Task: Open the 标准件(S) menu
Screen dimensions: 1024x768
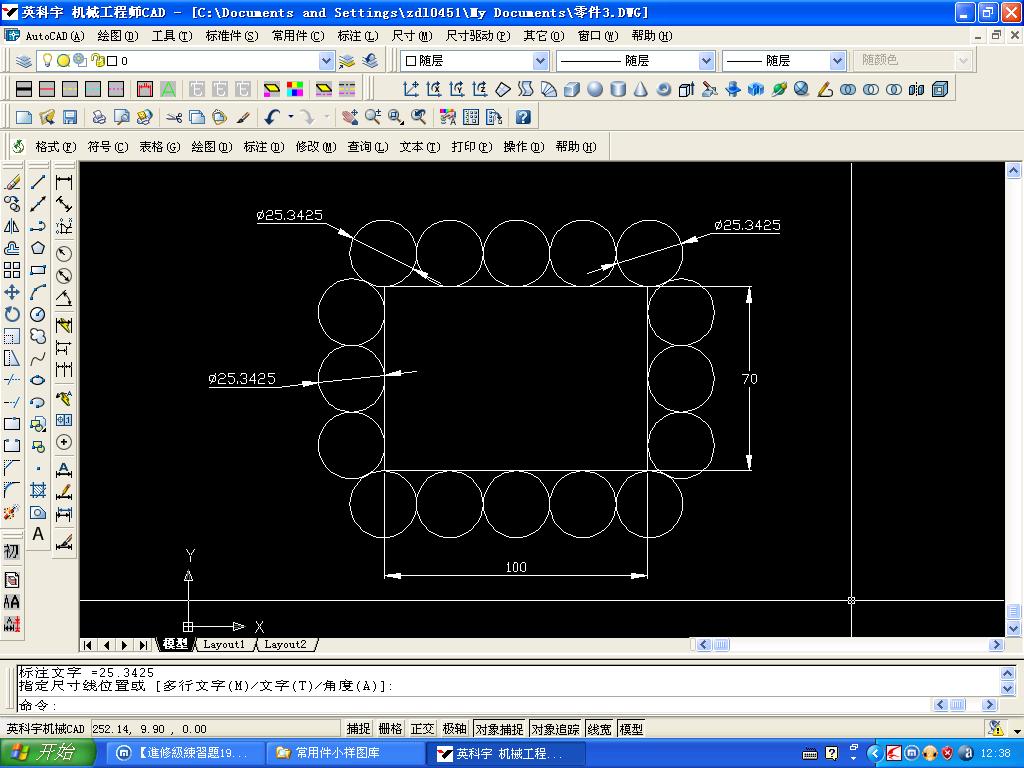Action: pyautogui.click(x=232, y=36)
